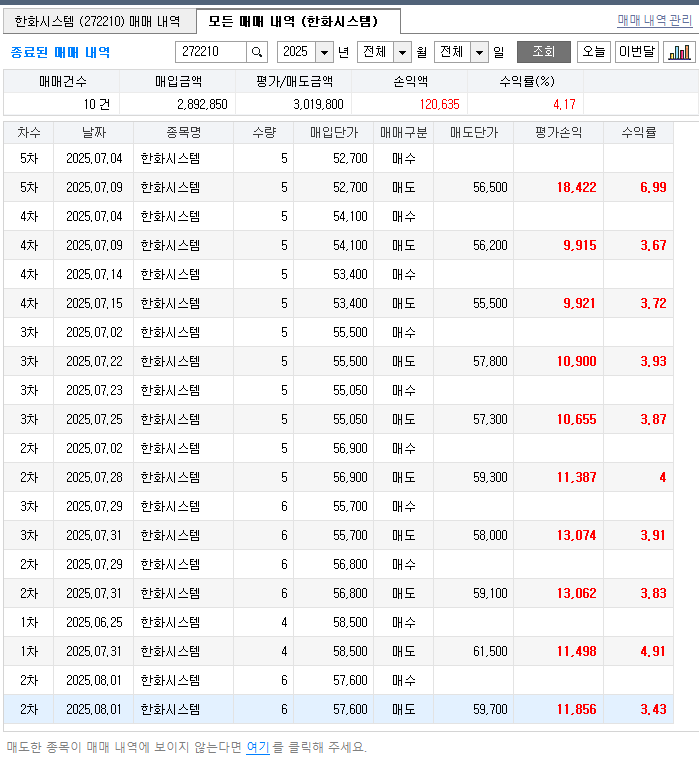Click the 수량 column header
The height and width of the screenshot is (757, 699).
[x=264, y=132]
